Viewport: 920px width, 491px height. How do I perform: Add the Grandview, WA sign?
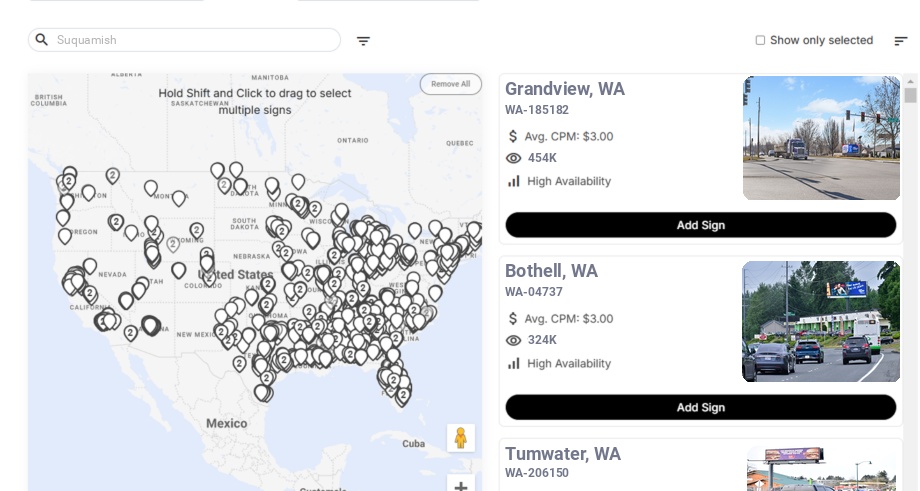[x=700, y=225]
